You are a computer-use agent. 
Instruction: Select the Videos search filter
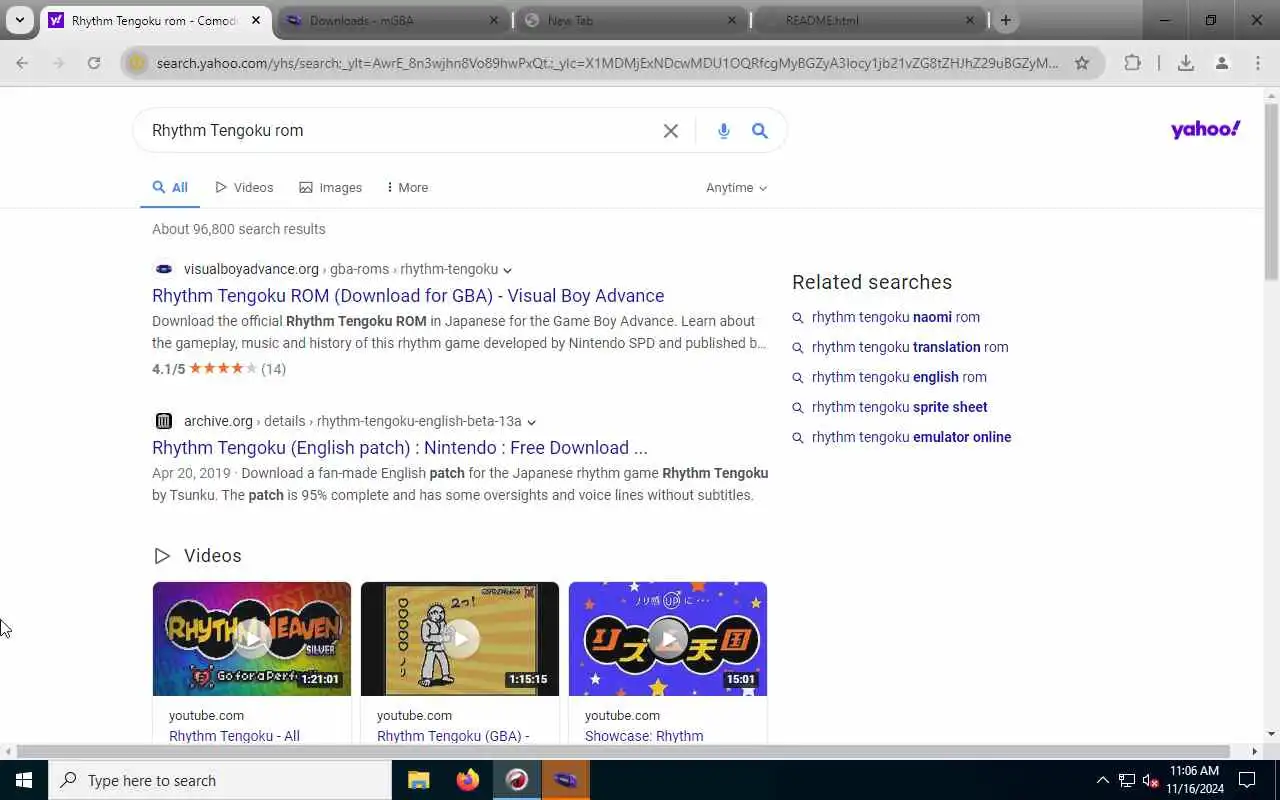pyautogui.click(x=244, y=187)
